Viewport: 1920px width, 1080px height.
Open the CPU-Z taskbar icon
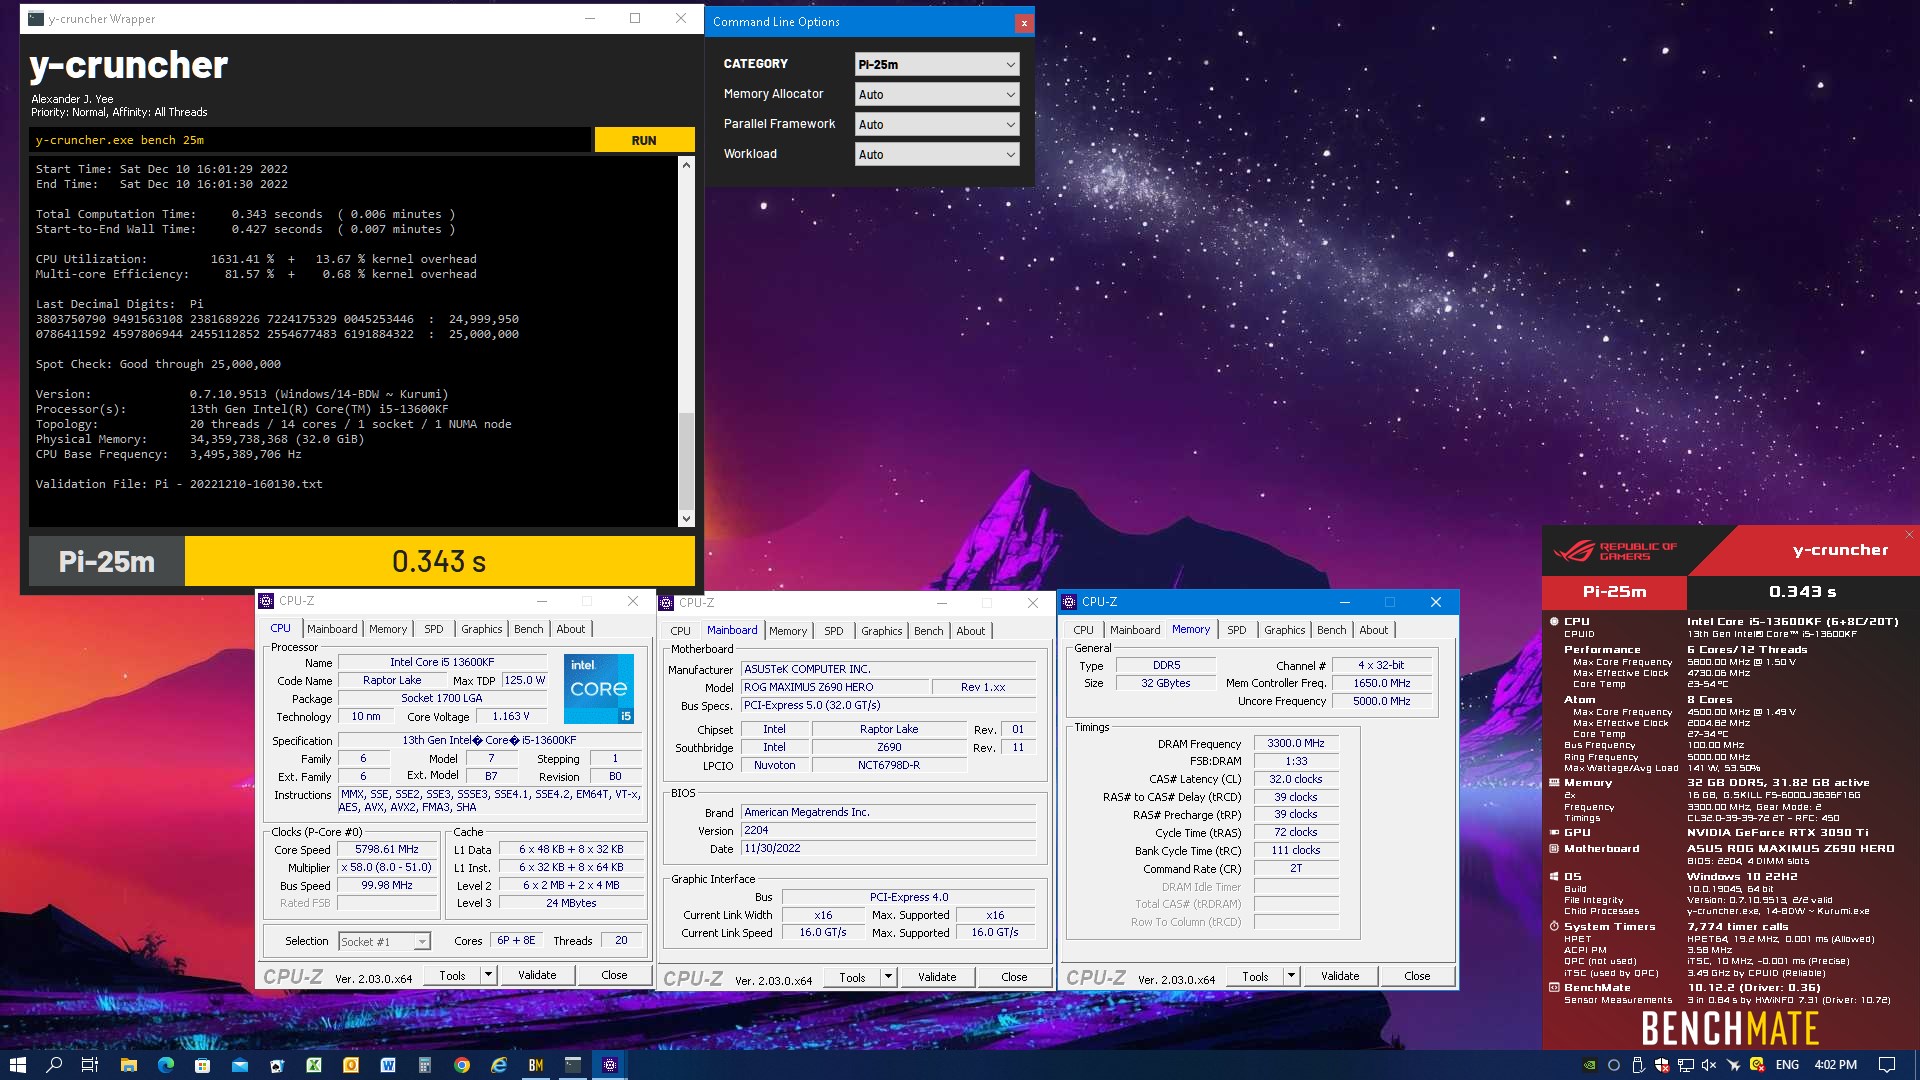(610, 1065)
